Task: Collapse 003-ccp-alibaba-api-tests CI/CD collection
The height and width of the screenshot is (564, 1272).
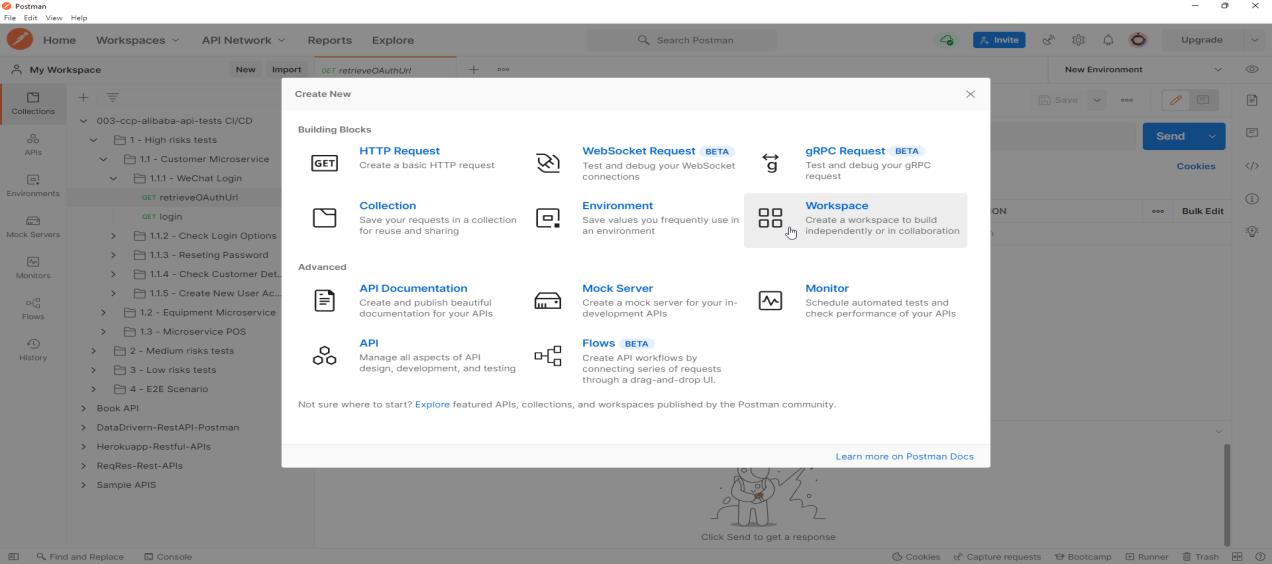Action: pyautogui.click(x=84, y=121)
